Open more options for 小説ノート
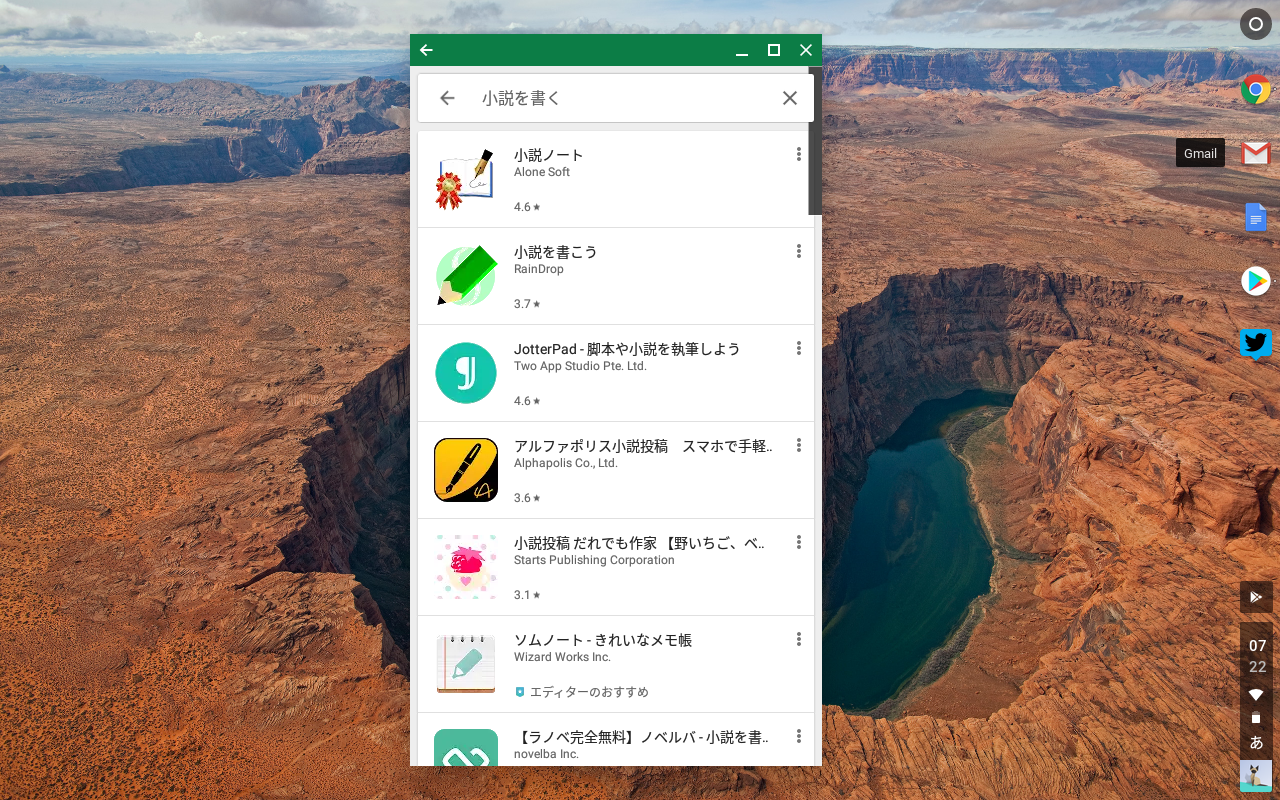The width and height of the screenshot is (1280, 800). [798, 154]
